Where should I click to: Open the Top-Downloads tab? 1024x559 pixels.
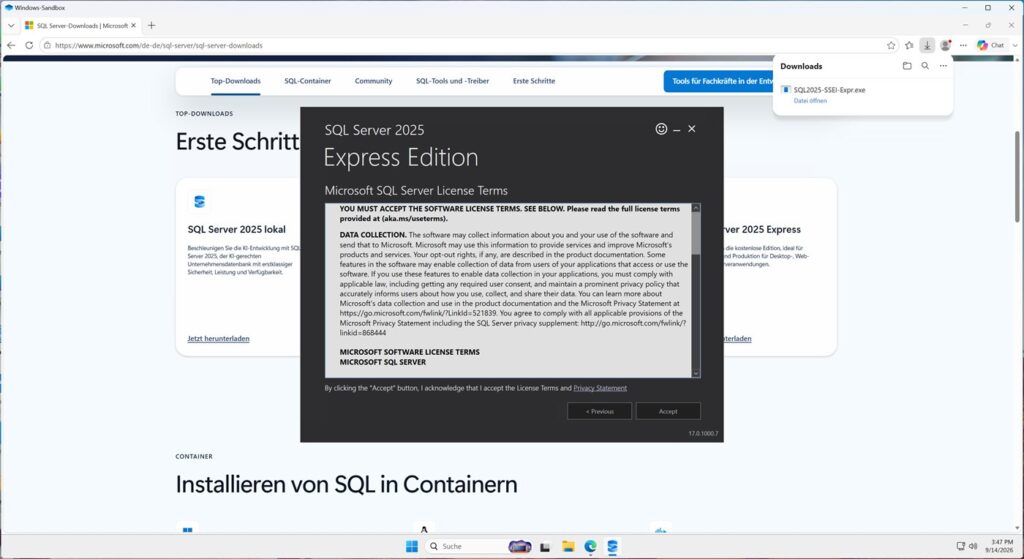[235, 81]
